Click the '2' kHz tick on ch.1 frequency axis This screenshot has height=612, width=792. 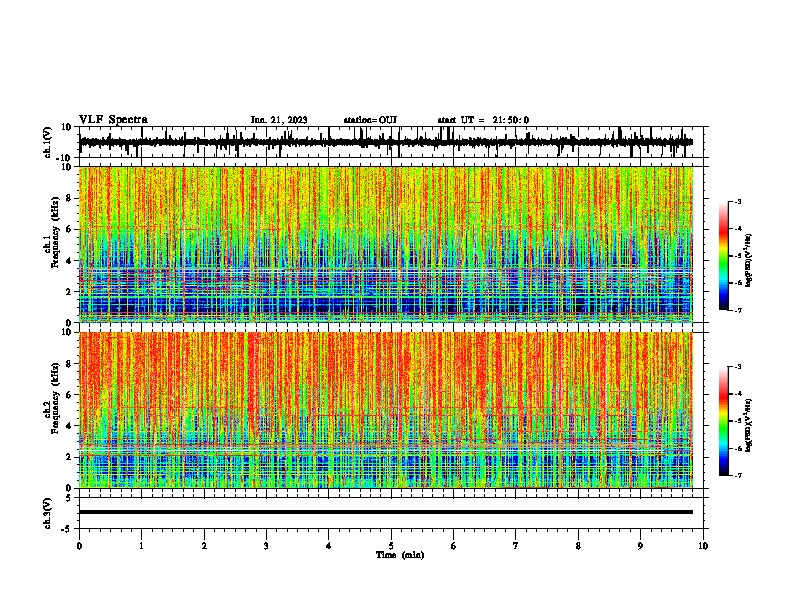[x=69, y=291]
